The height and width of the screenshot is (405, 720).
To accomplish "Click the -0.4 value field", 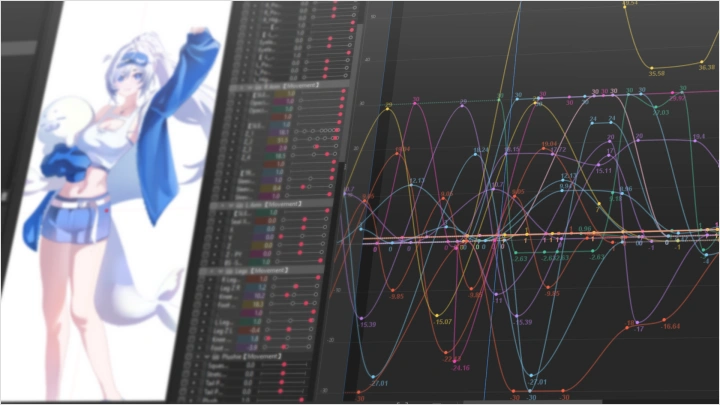I will click(x=251, y=331).
